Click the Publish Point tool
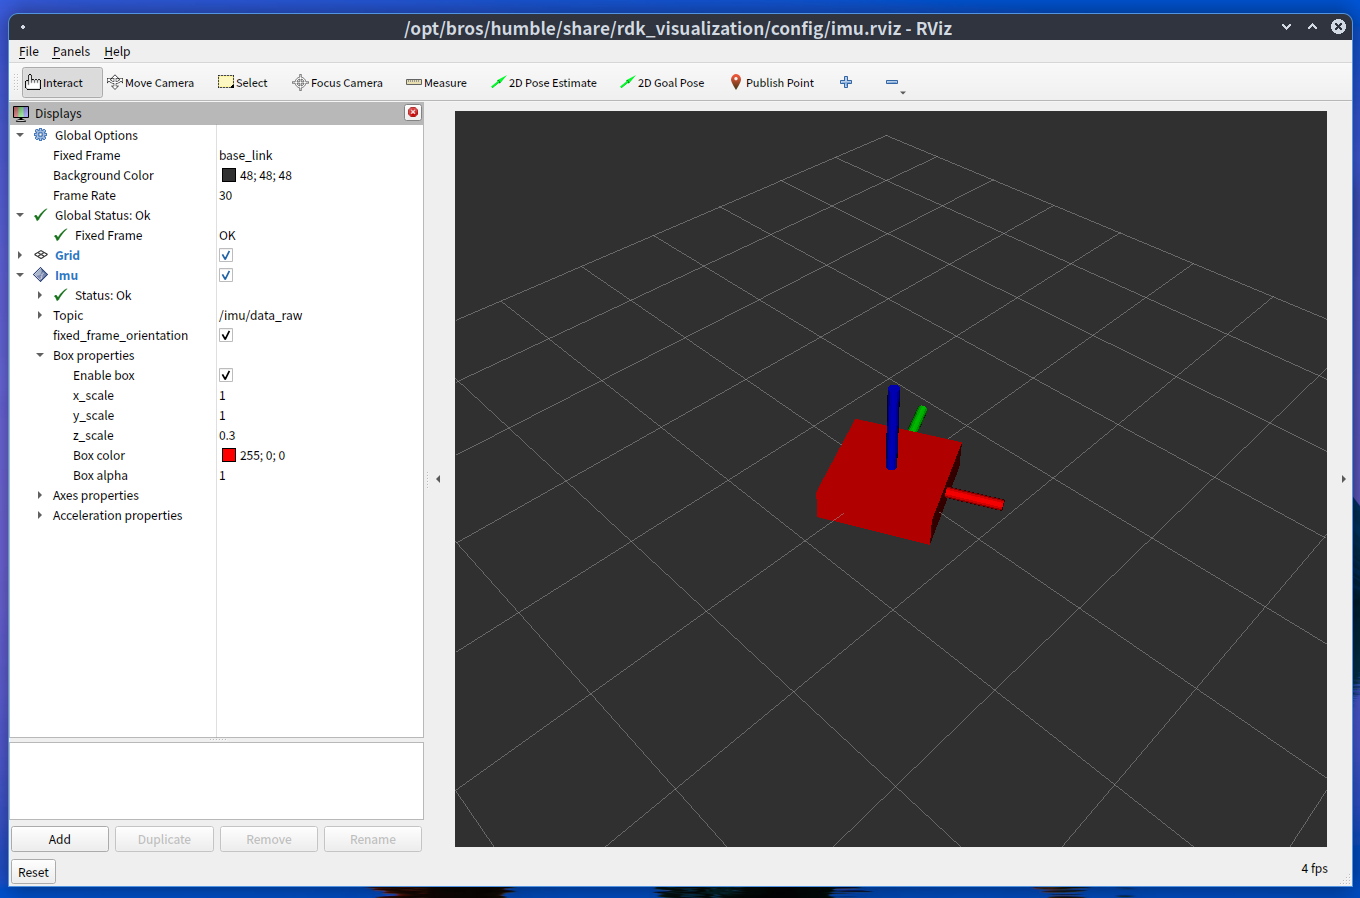Viewport: 1360px width, 898px height. click(x=771, y=83)
